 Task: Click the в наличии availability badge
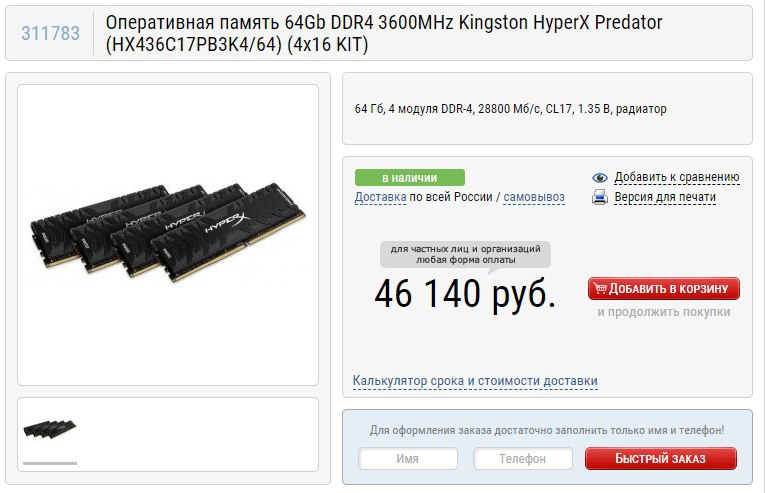click(x=410, y=178)
